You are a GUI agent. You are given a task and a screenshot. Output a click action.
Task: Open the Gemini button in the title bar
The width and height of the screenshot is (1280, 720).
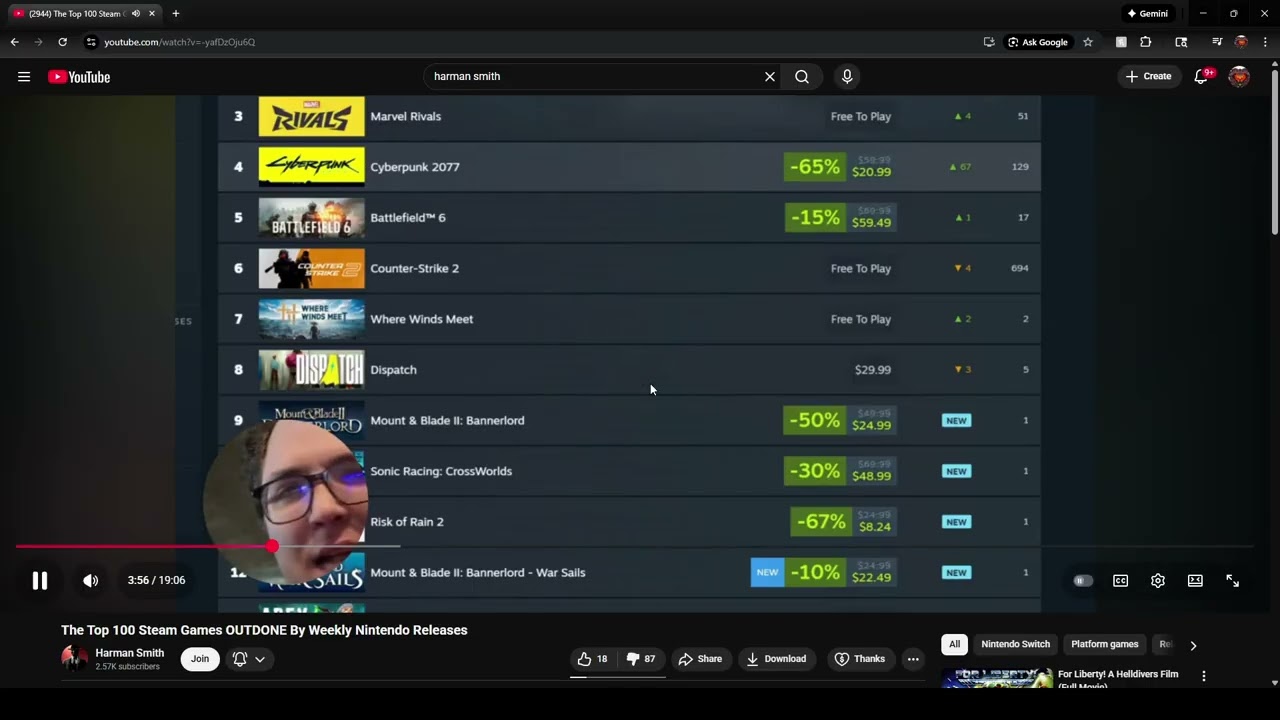click(1147, 14)
